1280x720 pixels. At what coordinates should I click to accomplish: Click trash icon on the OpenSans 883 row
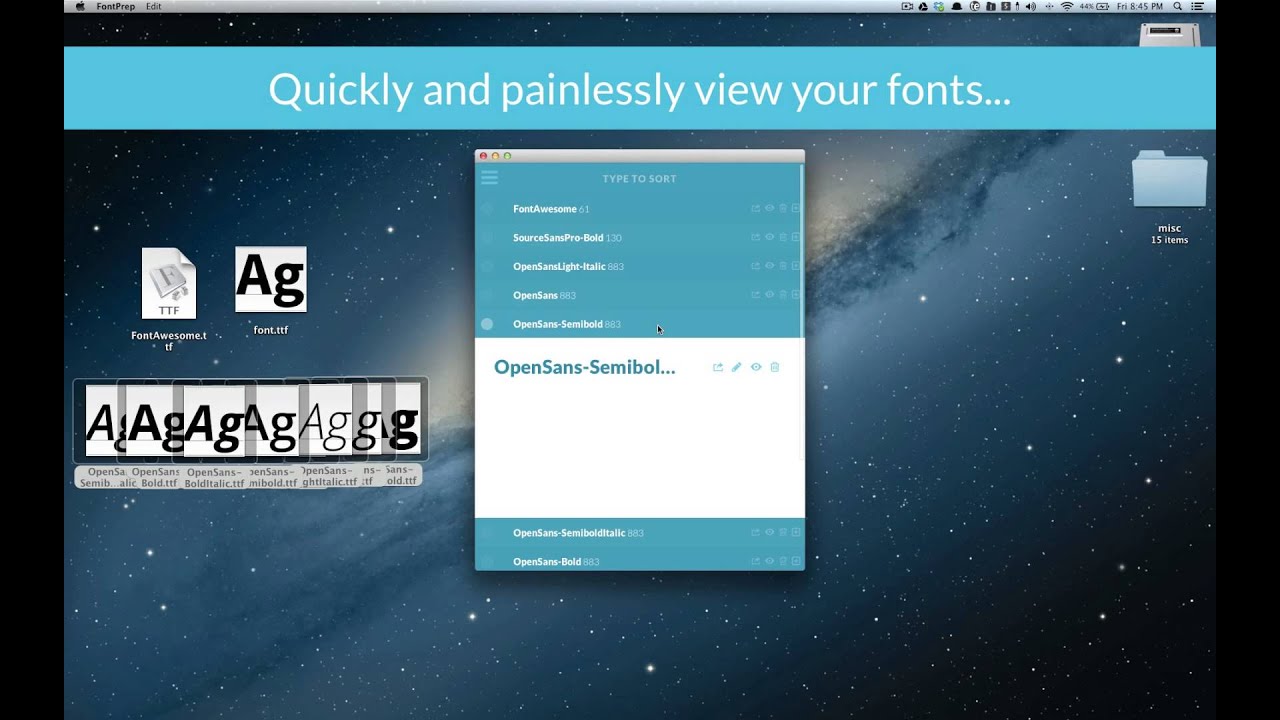[783, 295]
